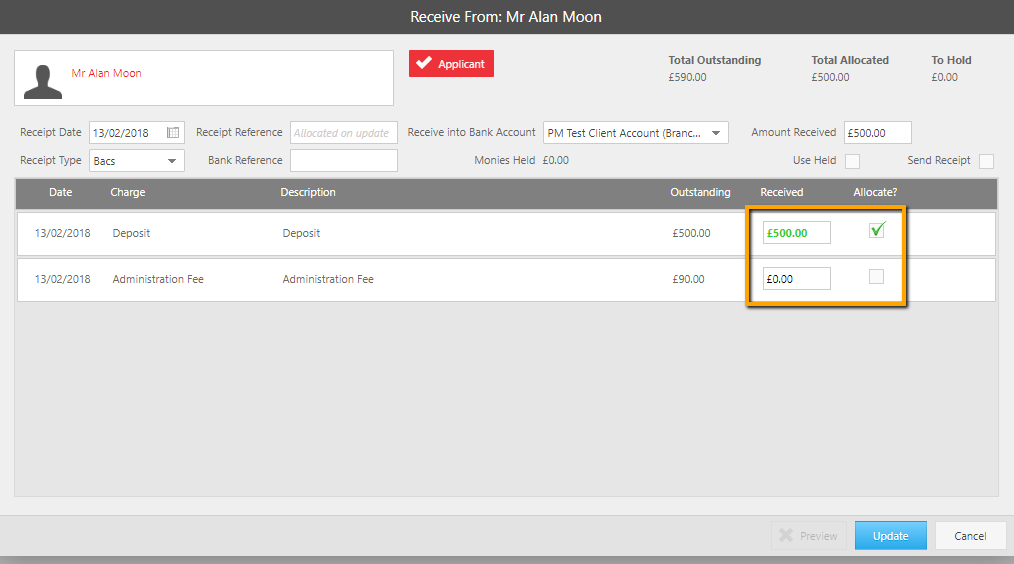Image resolution: width=1014 pixels, height=564 pixels.
Task: Toggle the Applicant checkmark button
Action: [x=451, y=63]
